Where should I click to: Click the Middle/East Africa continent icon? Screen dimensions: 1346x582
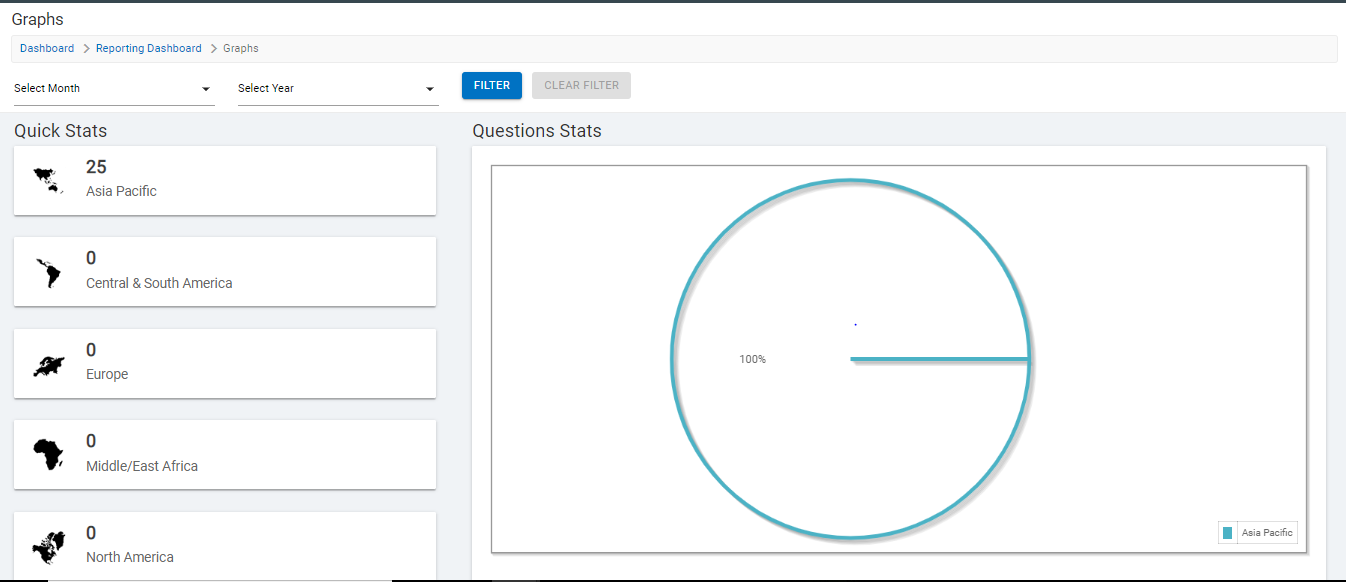[x=48, y=455]
